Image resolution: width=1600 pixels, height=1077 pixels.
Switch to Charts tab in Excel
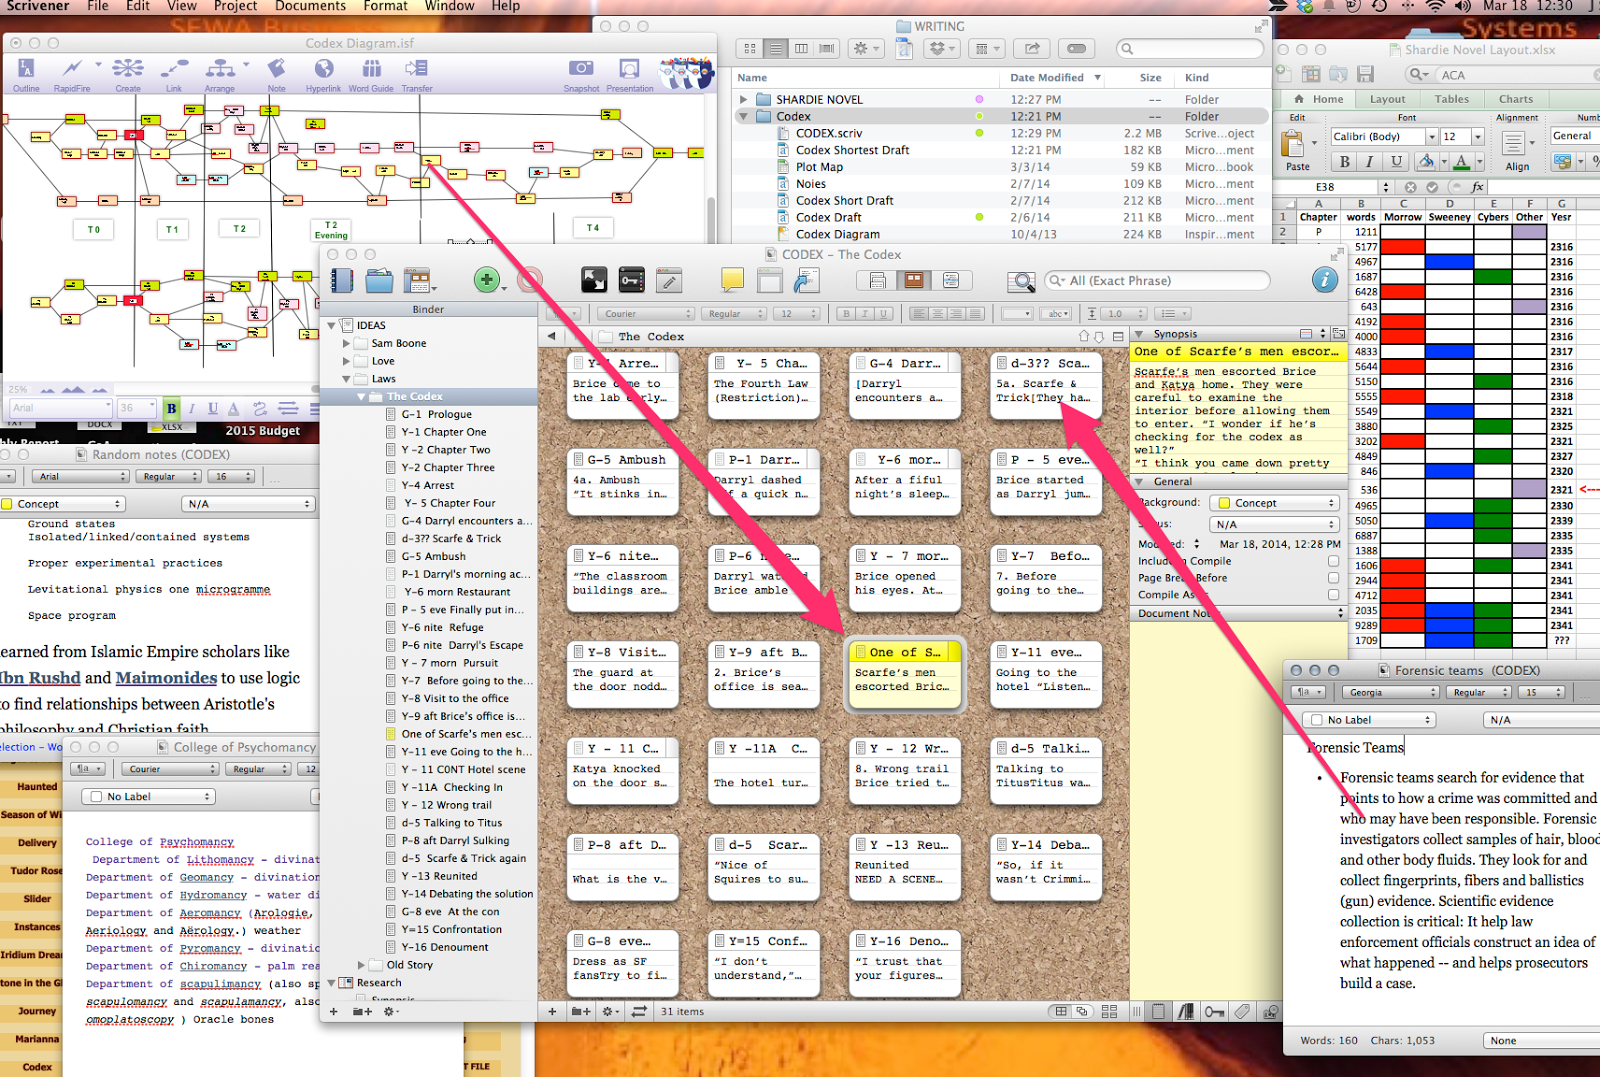point(1516,99)
